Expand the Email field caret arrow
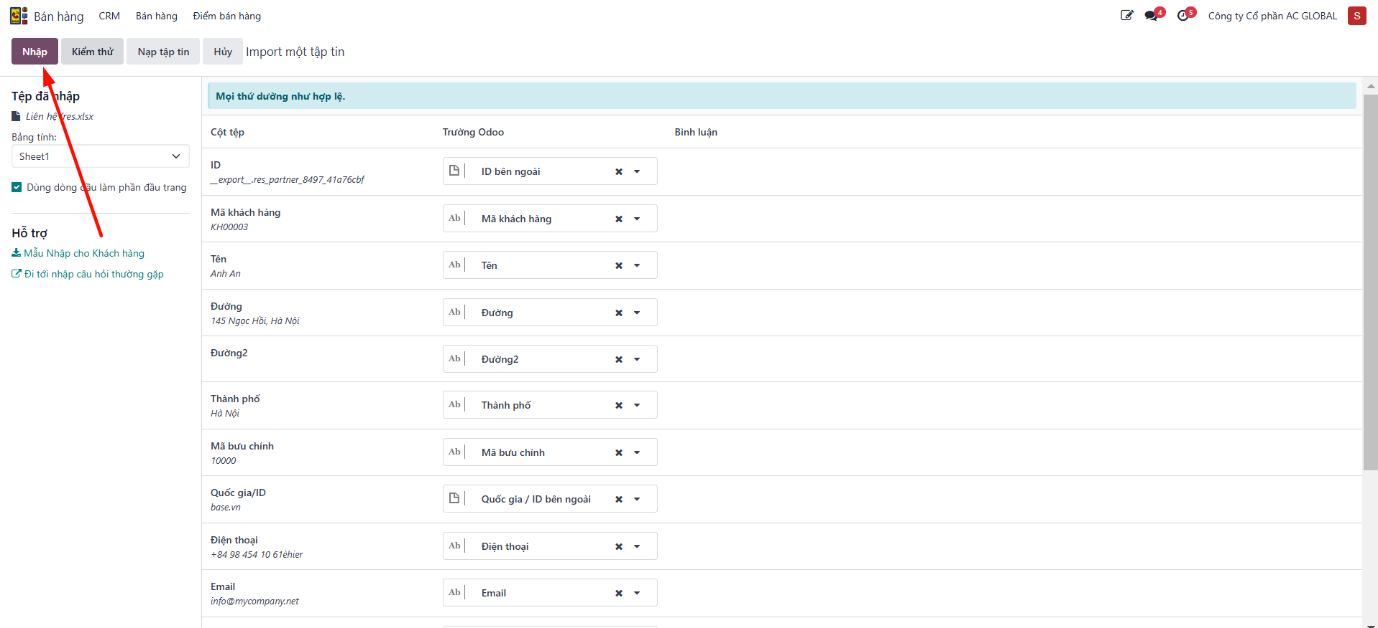This screenshot has height=628, width=1378. point(637,593)
